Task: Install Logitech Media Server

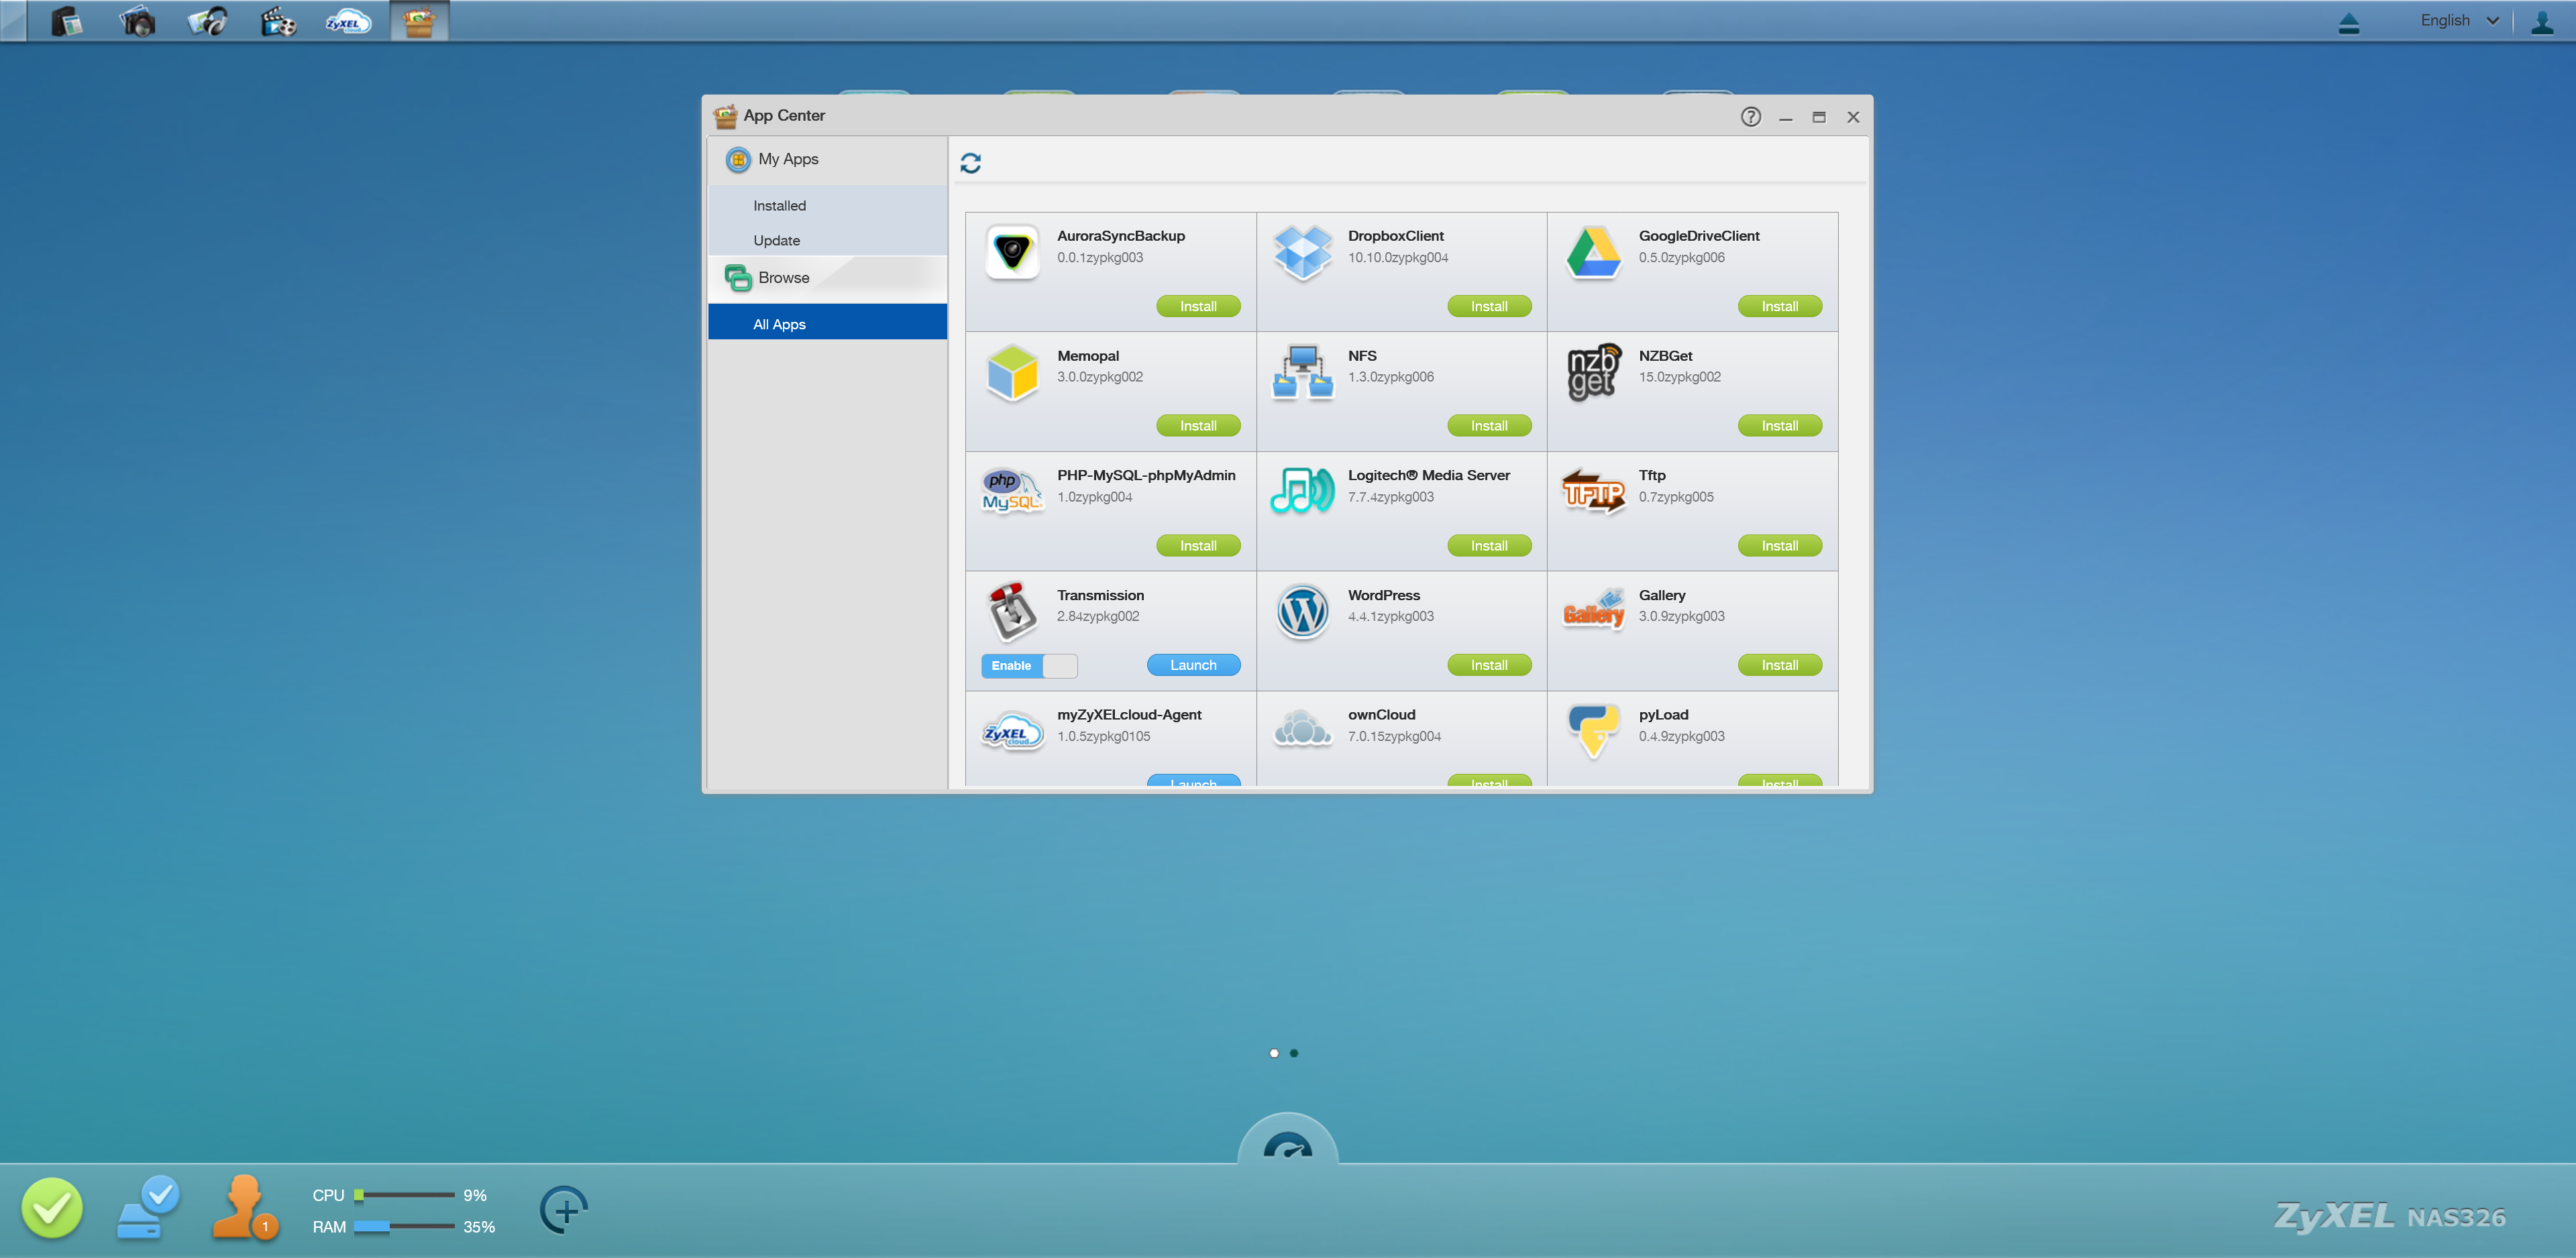Action: [x=1489, y=545]
